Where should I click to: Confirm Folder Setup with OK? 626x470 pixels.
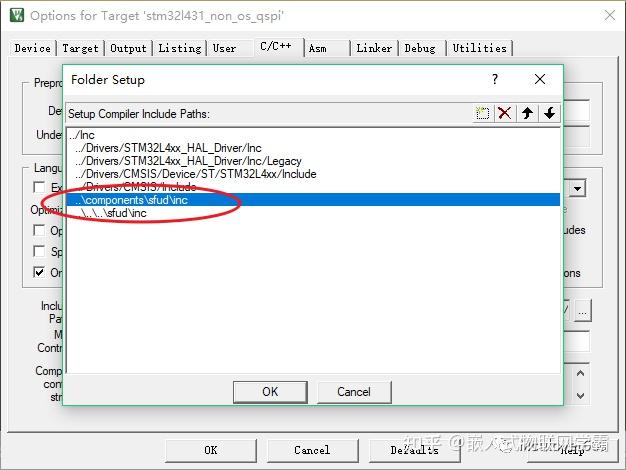(x=270, y=392)
